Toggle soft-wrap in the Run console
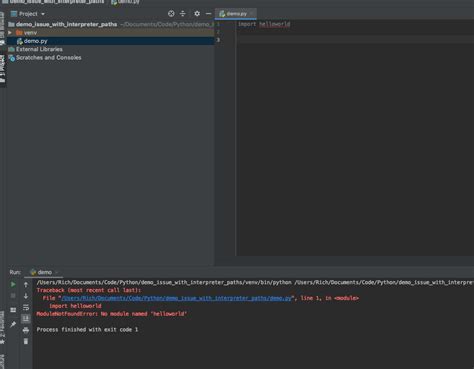The width and height of the screenshot is (474, 369). [x=26, y=307]
